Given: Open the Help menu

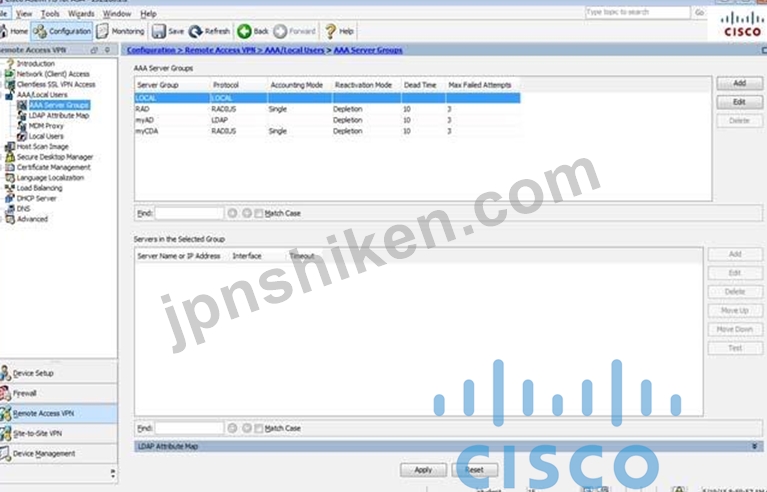Looking at the screenshot, I should coord(148,14).
